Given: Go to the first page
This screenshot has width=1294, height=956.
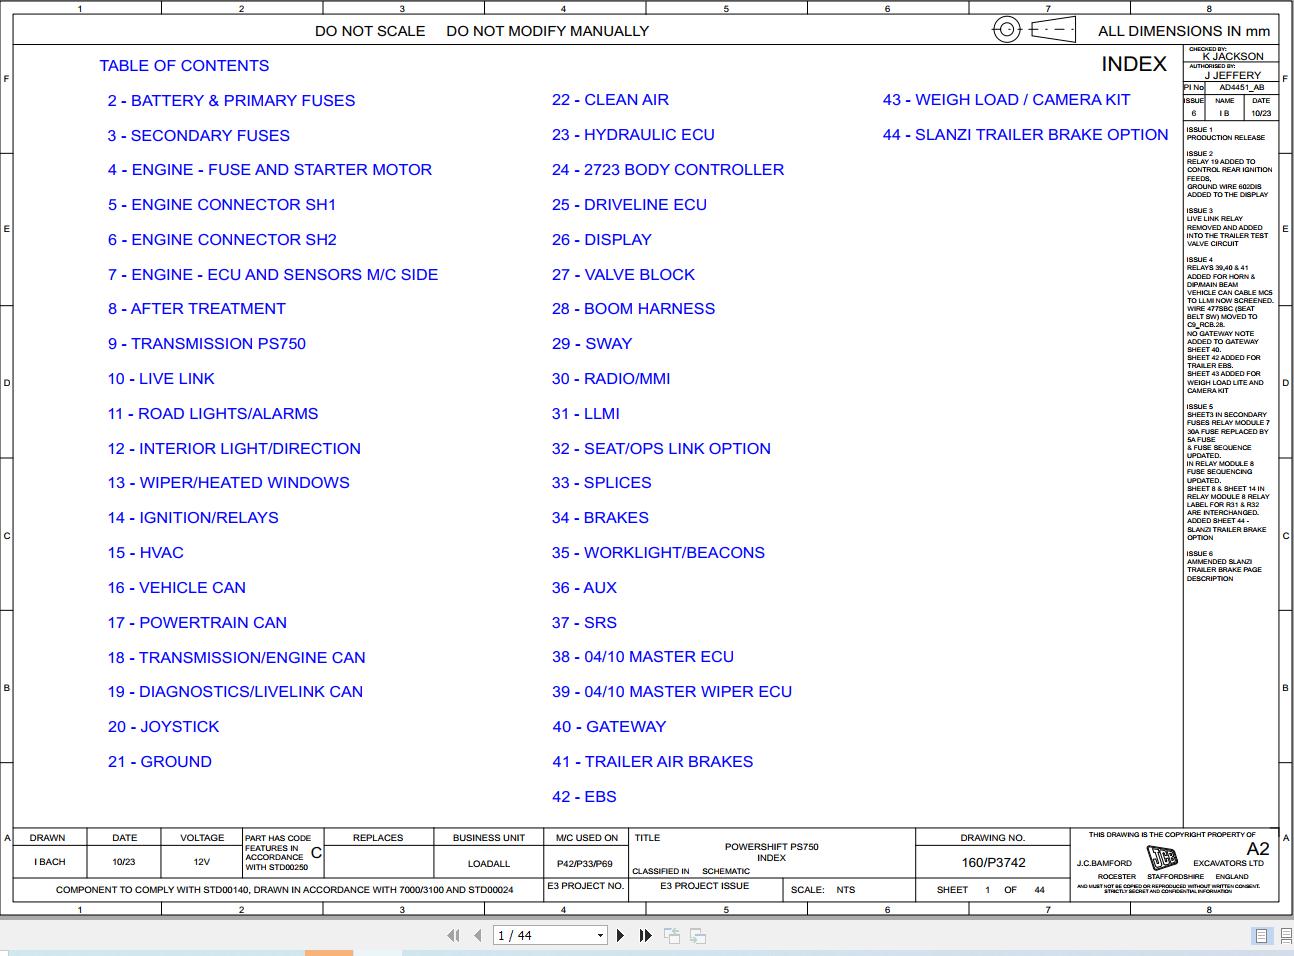Looking at the screenshot, I should coord(453,936).
